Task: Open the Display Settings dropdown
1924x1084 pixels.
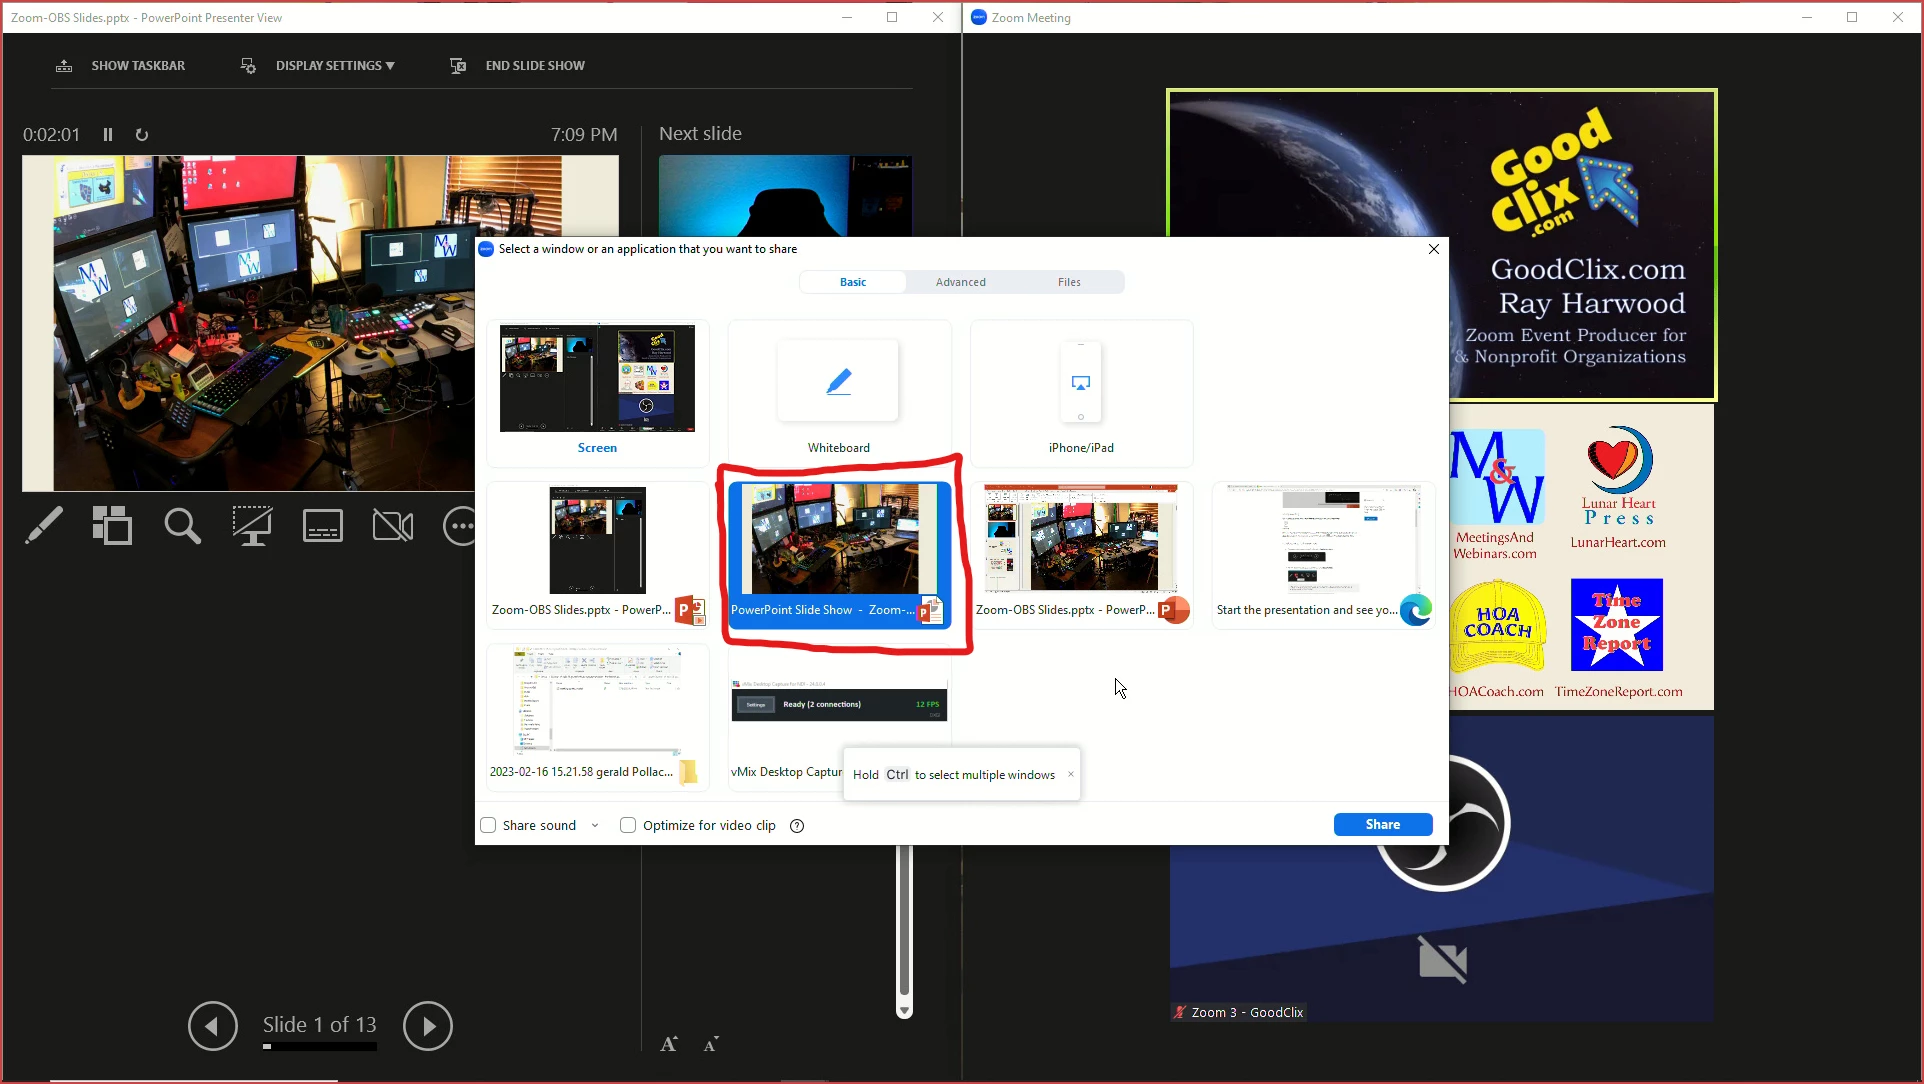Action: click(x=334, y=66)
